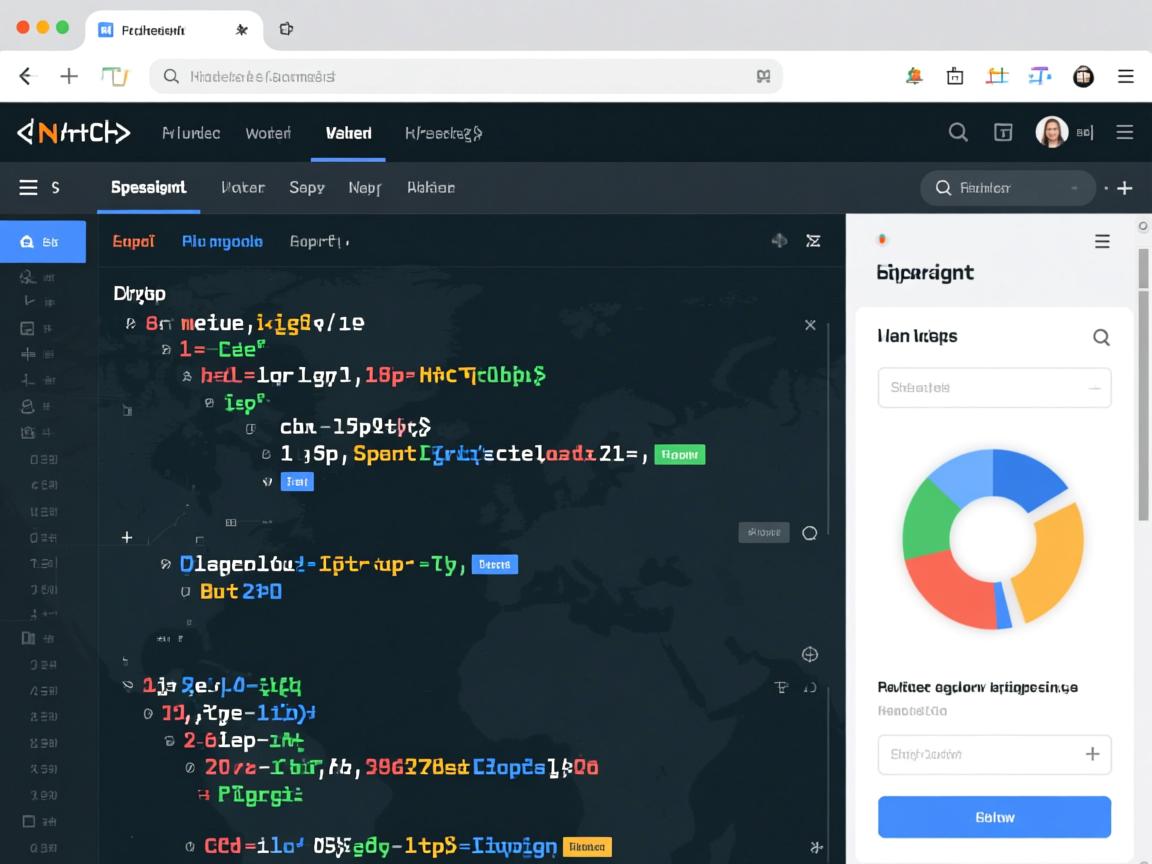Open the Shseiteis dropdown in the right panel
This screenshot has height=864, width=1152.
pyautogui.click(x=994, y=388)
